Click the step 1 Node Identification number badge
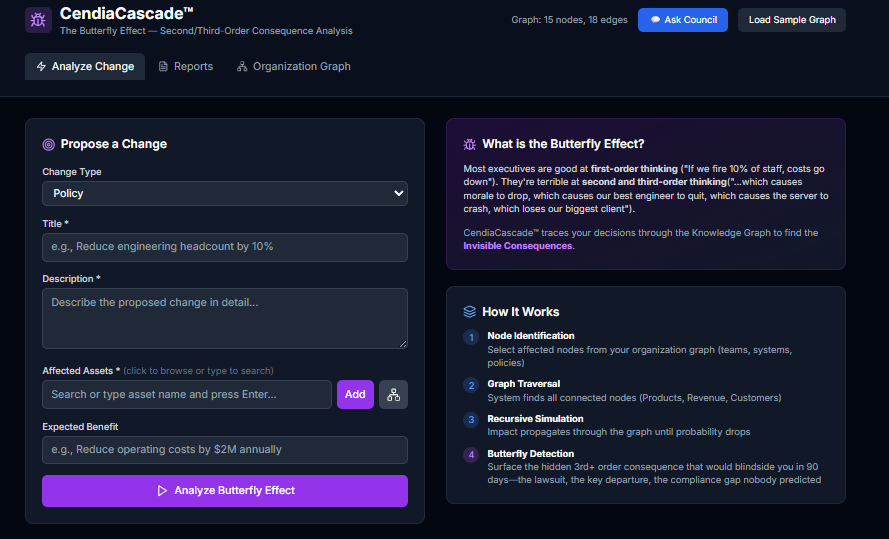Screen dimensions: 889x539 [x=471, y=337]
